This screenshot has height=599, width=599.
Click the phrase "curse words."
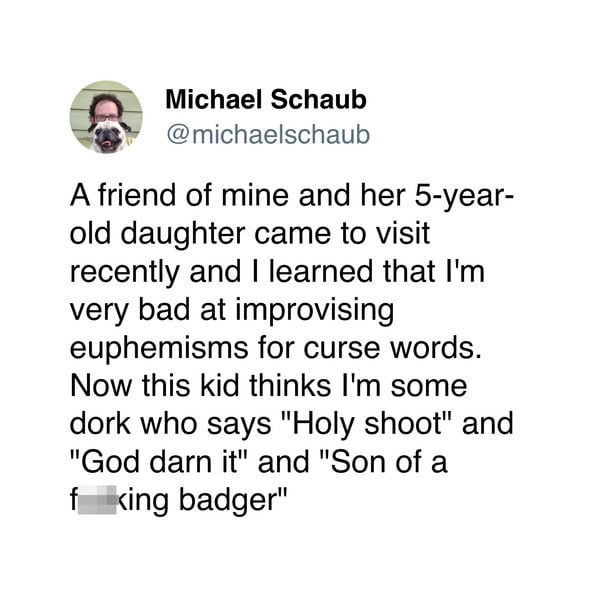pyautogui.click(x=393, y=348)
